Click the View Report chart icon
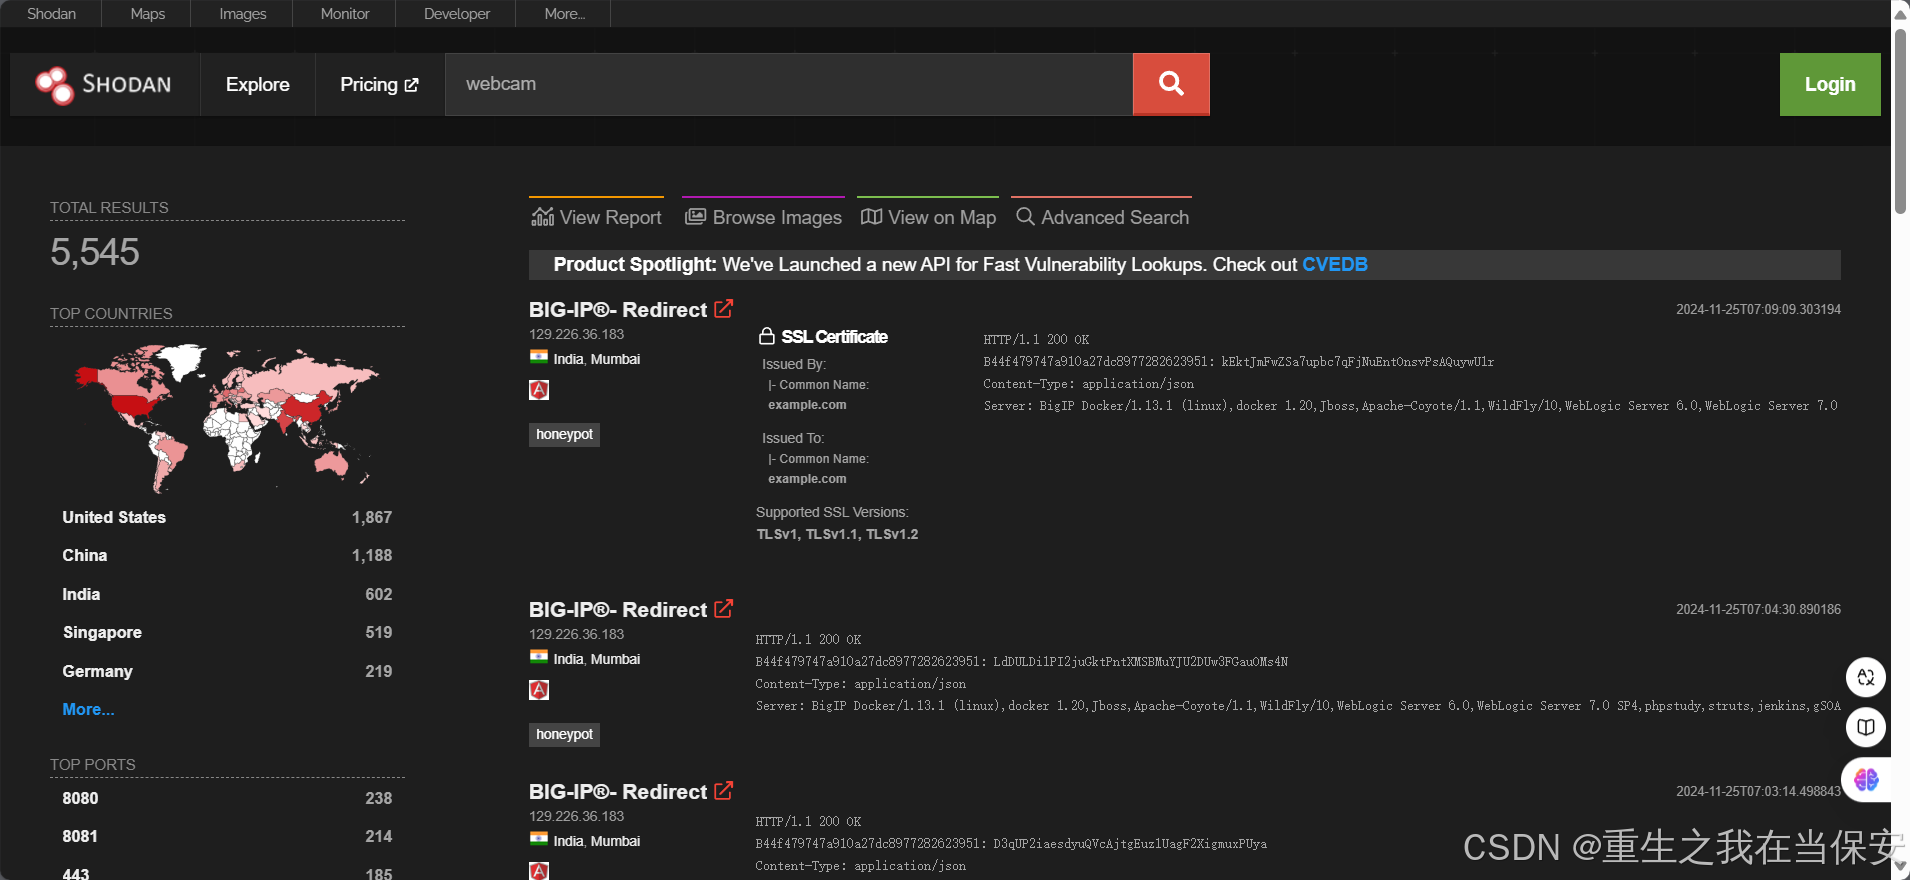Viewport: 1910px width, 880px height. pyautogui.click(x=543, y=217)
